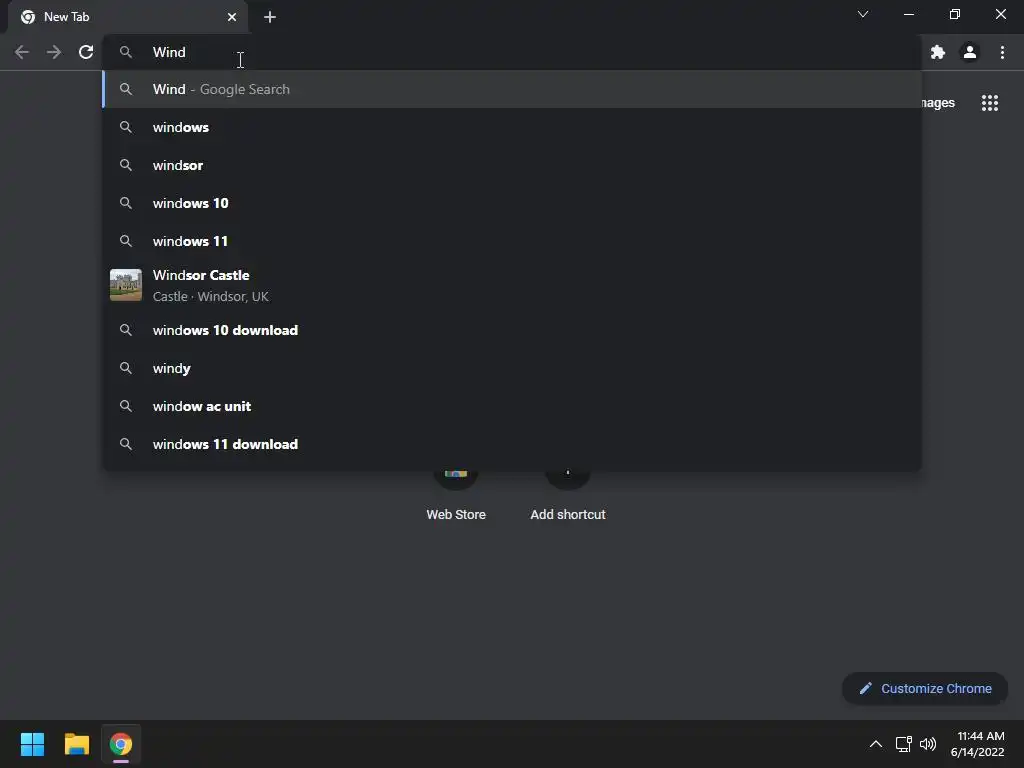Select the 'windows 11 download' suggestion

pyautogui.click(x=513, y=444)
